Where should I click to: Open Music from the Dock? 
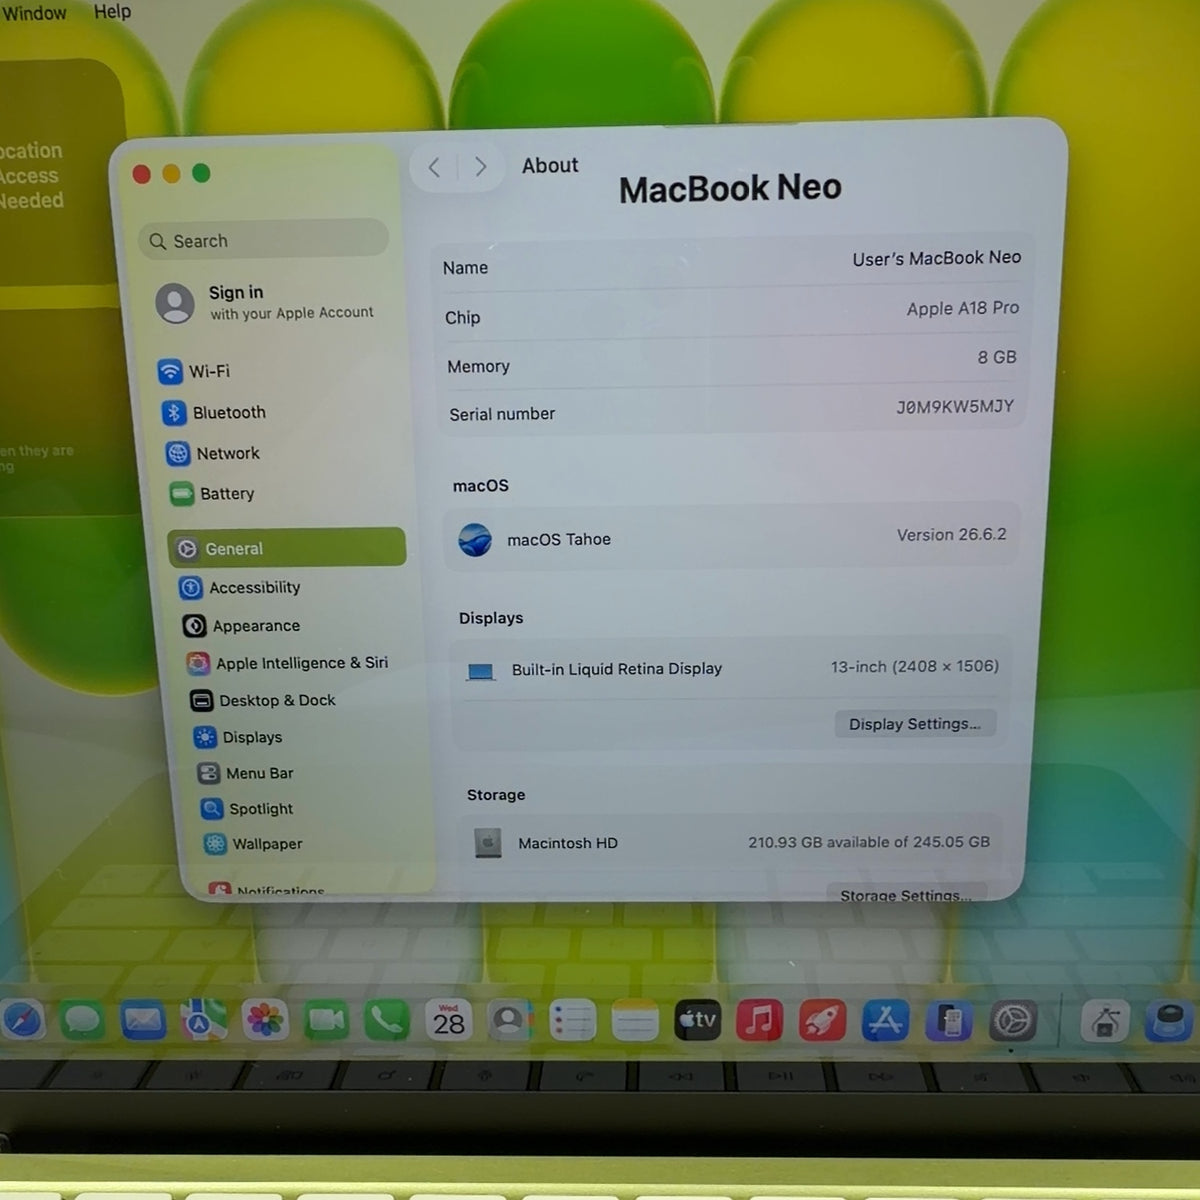coord(760,1021)
